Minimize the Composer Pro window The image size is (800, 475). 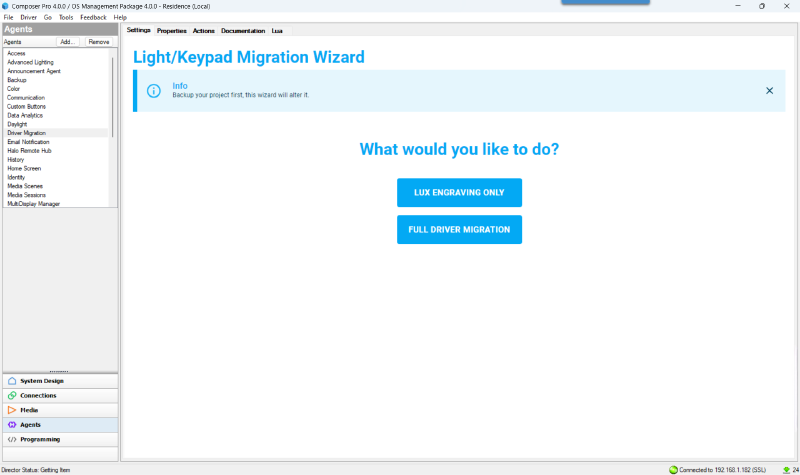pos(738,6)
